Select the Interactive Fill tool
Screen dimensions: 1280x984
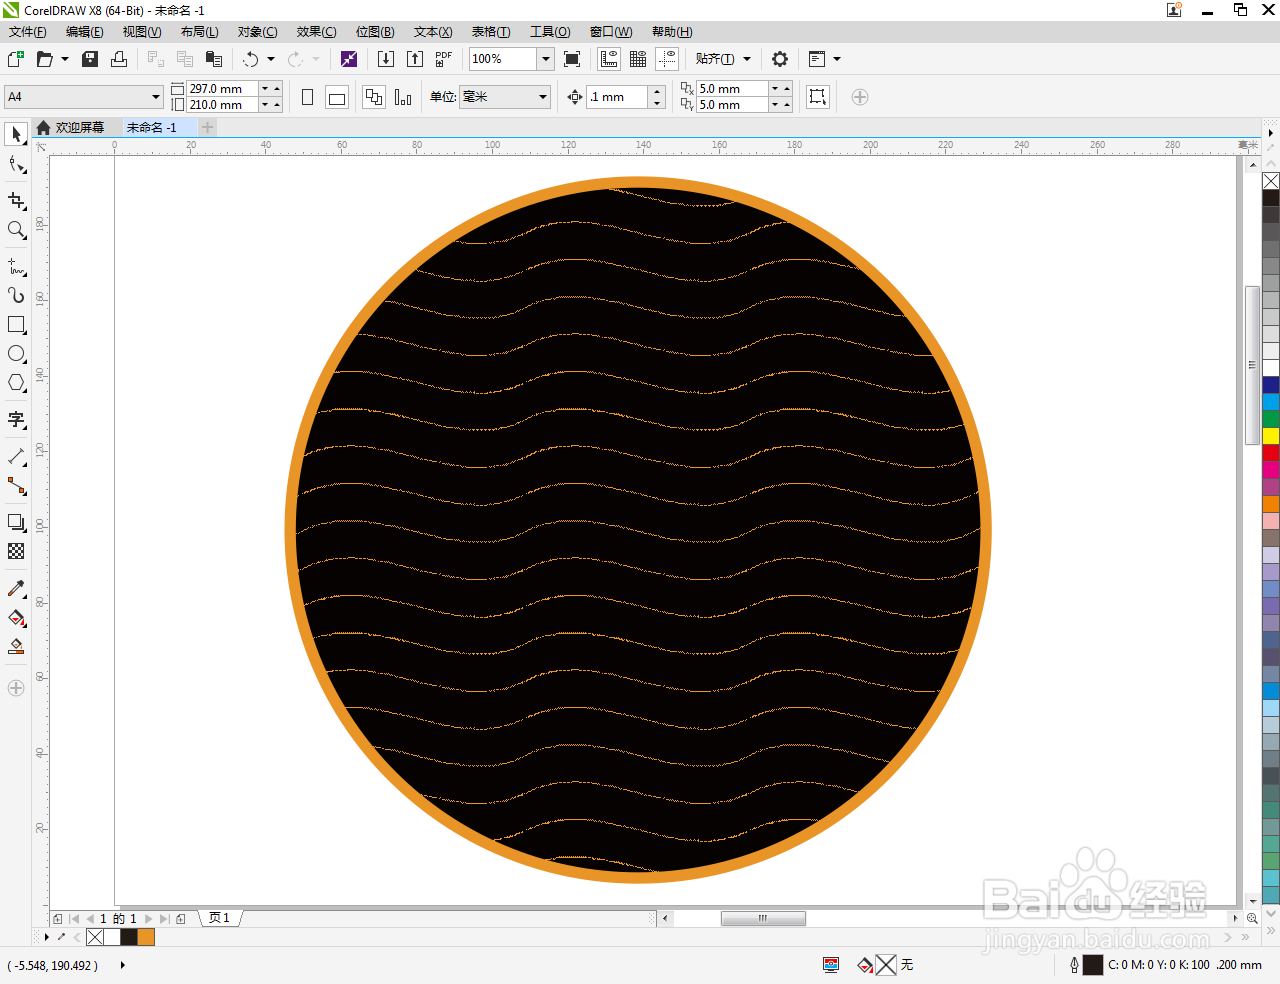16,618
